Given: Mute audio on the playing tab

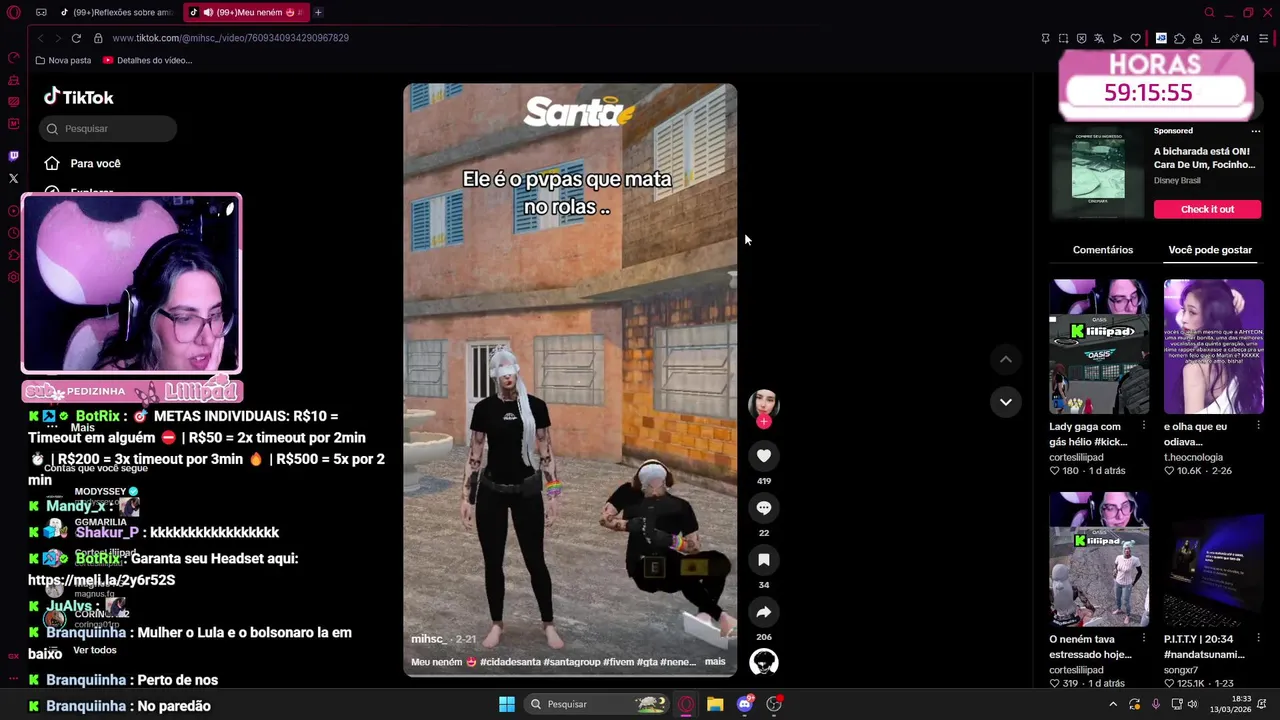Looking at the screenshot, I should coord(207,12).
